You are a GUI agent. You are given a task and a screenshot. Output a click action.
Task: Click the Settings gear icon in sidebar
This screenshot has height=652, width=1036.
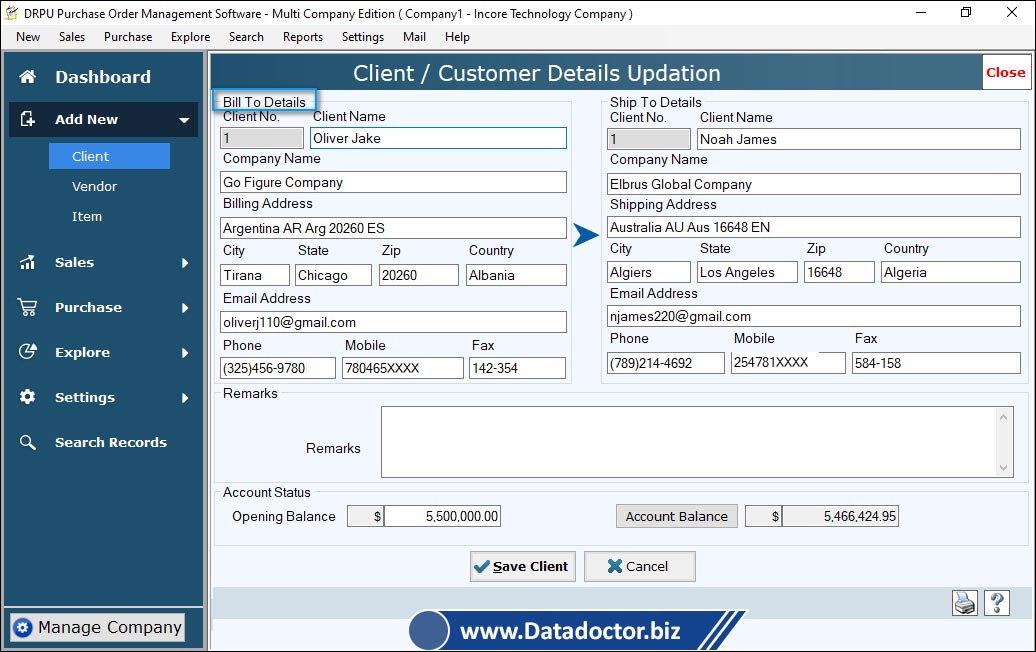pyautogui.click(x=28, y=397)
